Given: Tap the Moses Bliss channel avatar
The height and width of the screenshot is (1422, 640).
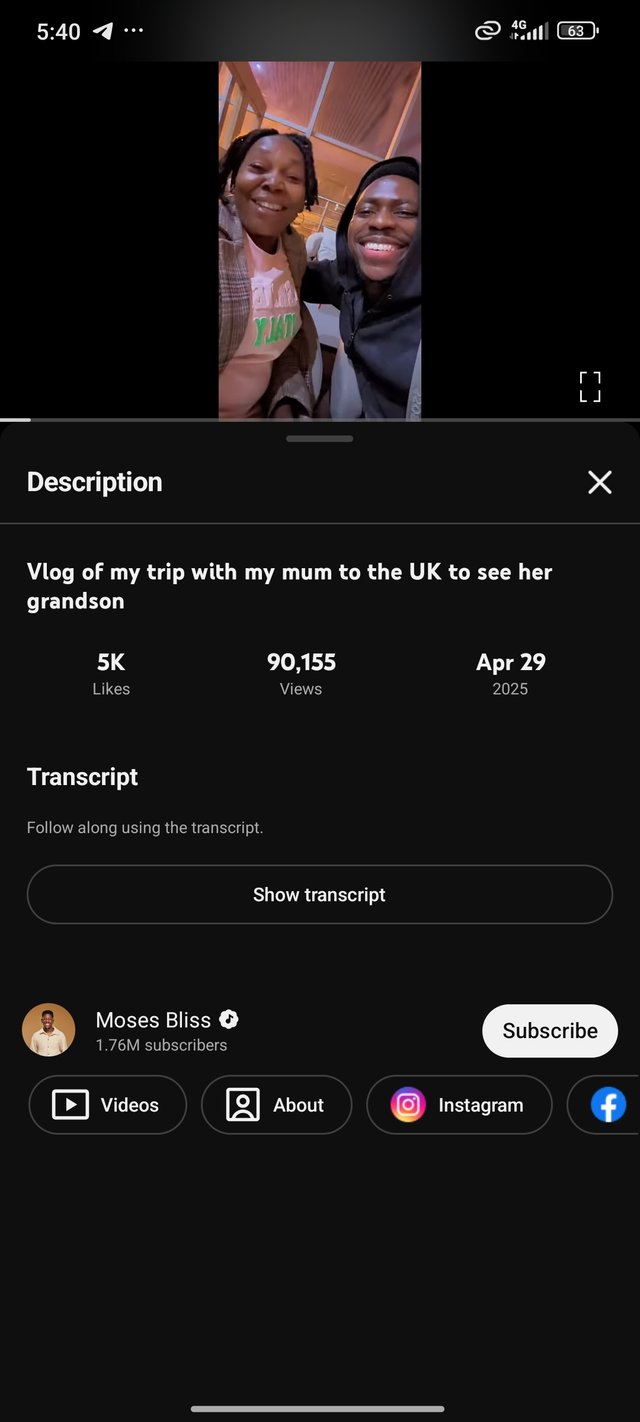Looking at the screenshot, I should pos(49,1030).
